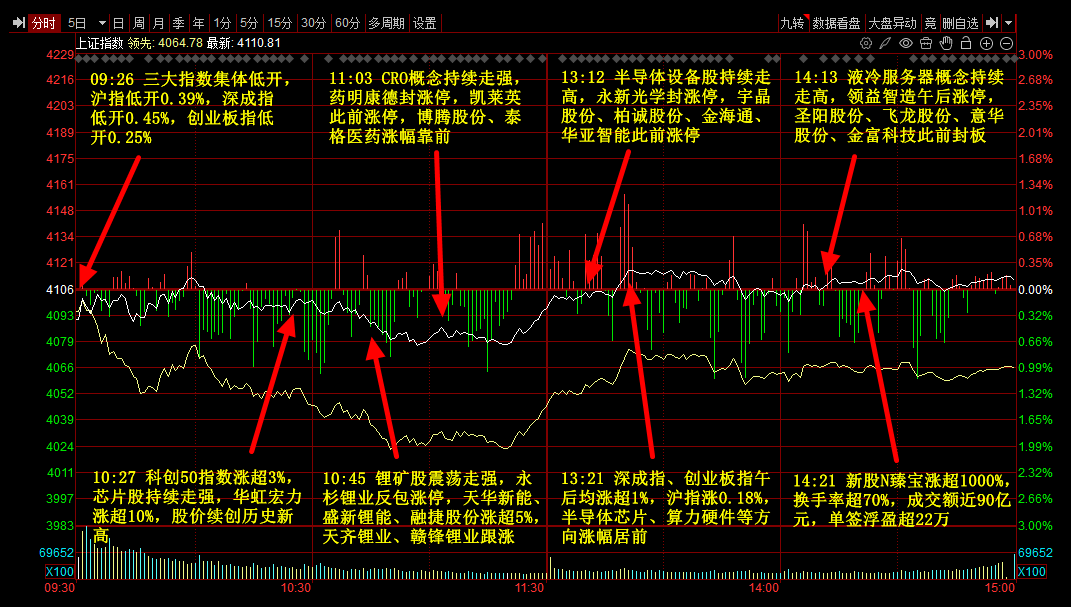The height and width of the screenshot is (607, 1071).
Task: Click the 3983 bottom price axis label
Action: 60,526
